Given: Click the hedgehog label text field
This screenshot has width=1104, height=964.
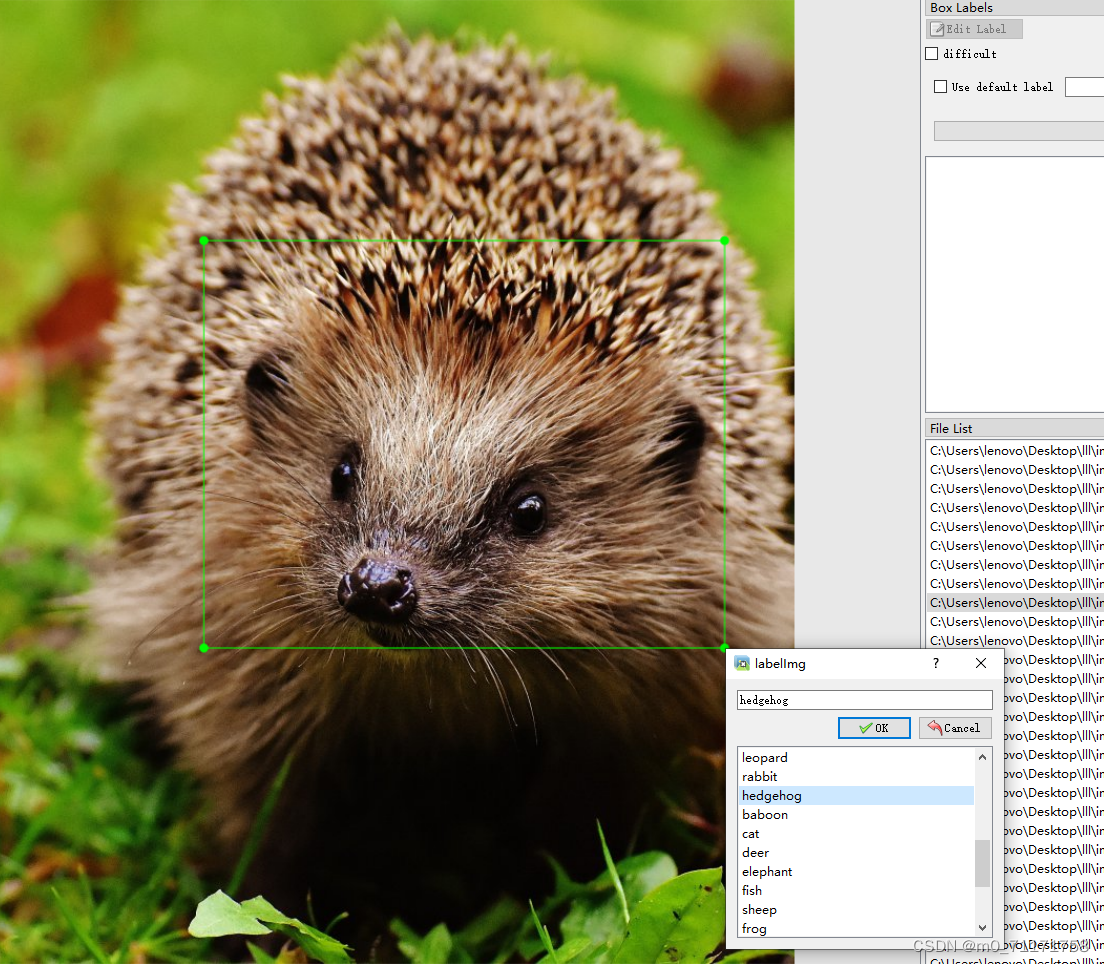Looking at the screenshot, I should pyautogui.click(x=865, y=700).
